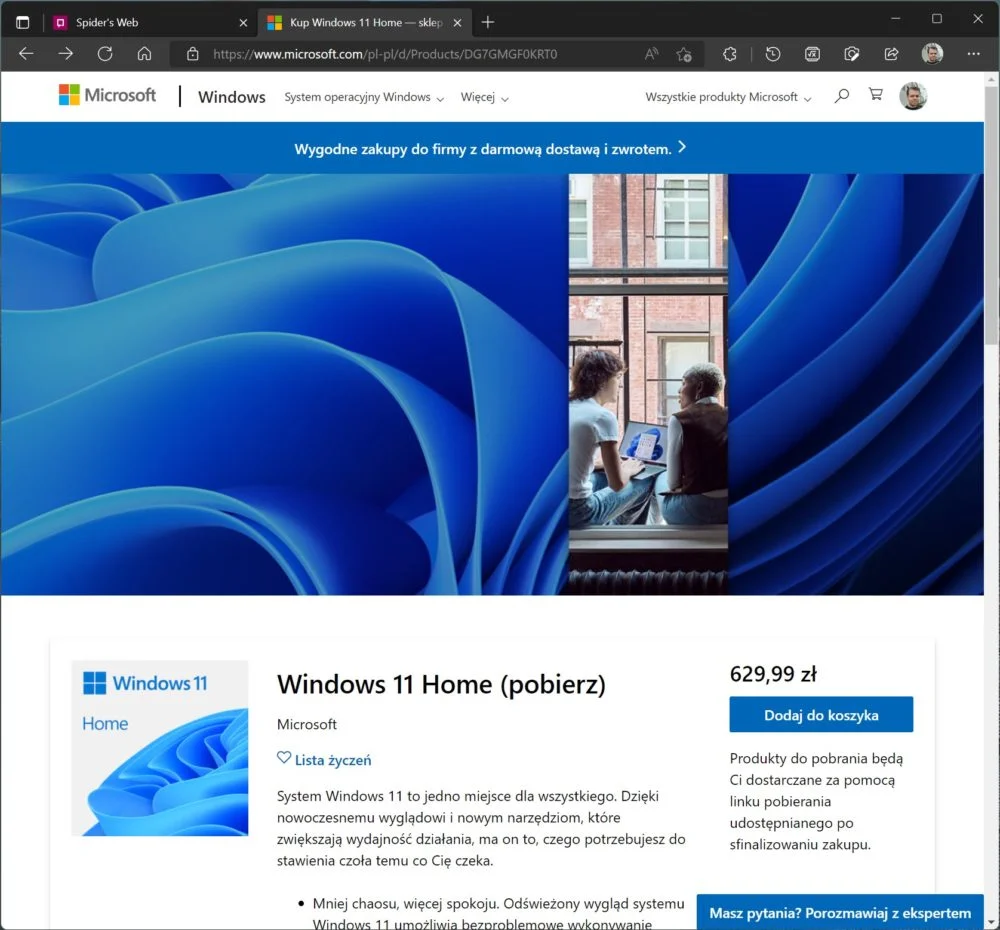Screen dimensions: 1000x930
Task: Open Wszystkie produkty Microsoft dropdown
Action: [728, 98]
